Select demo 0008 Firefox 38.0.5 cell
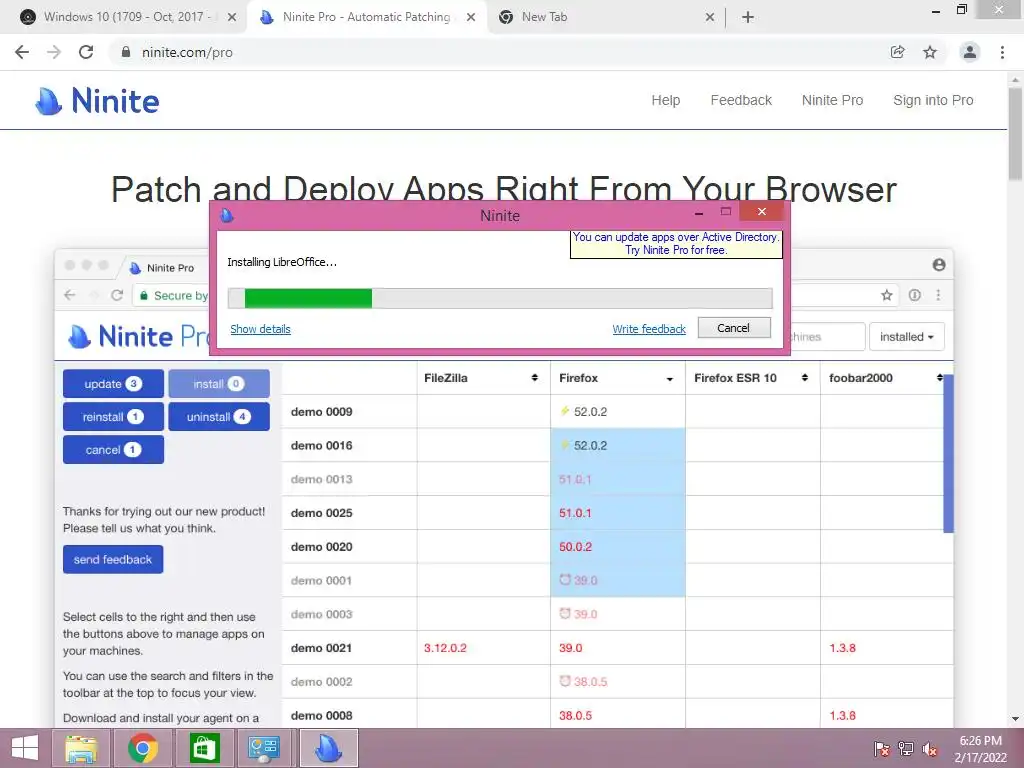 click(618, 715)
